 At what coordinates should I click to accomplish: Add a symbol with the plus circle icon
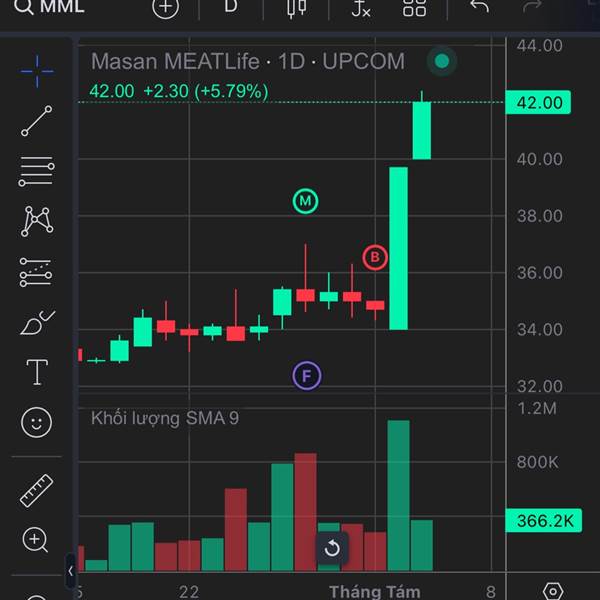pos(165,7)
